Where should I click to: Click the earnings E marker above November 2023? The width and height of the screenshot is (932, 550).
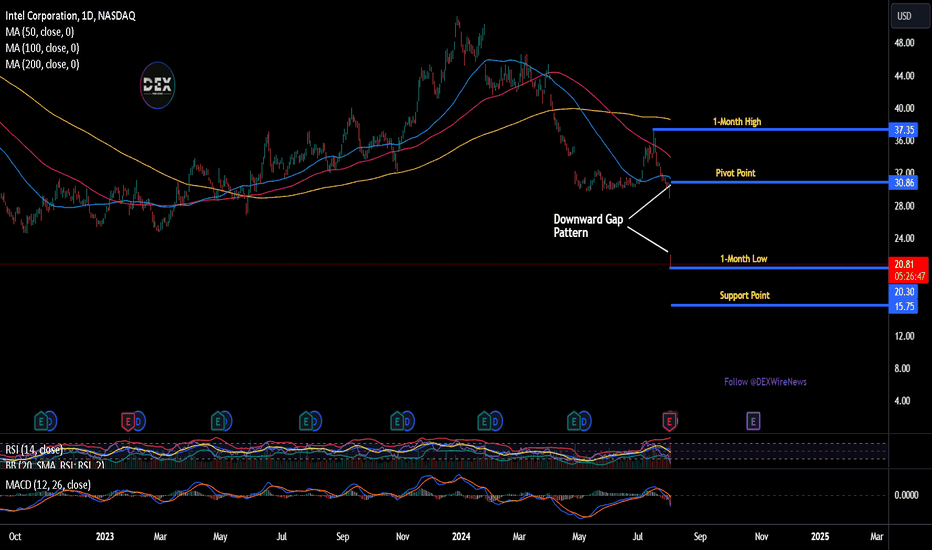[x=396, y=422]
